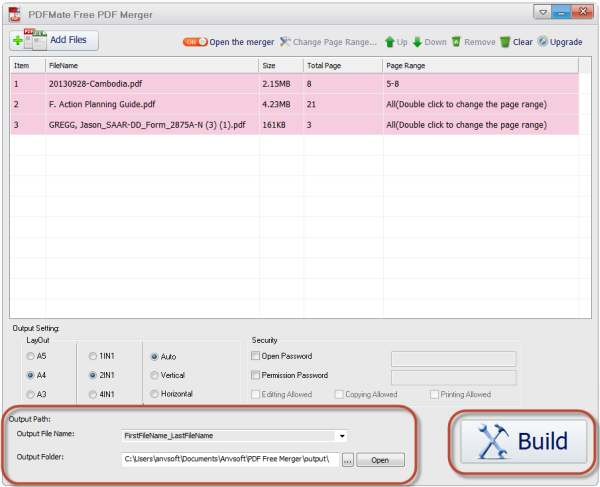Select 20130928-Cambodia.pdf row

coord(295,84)
